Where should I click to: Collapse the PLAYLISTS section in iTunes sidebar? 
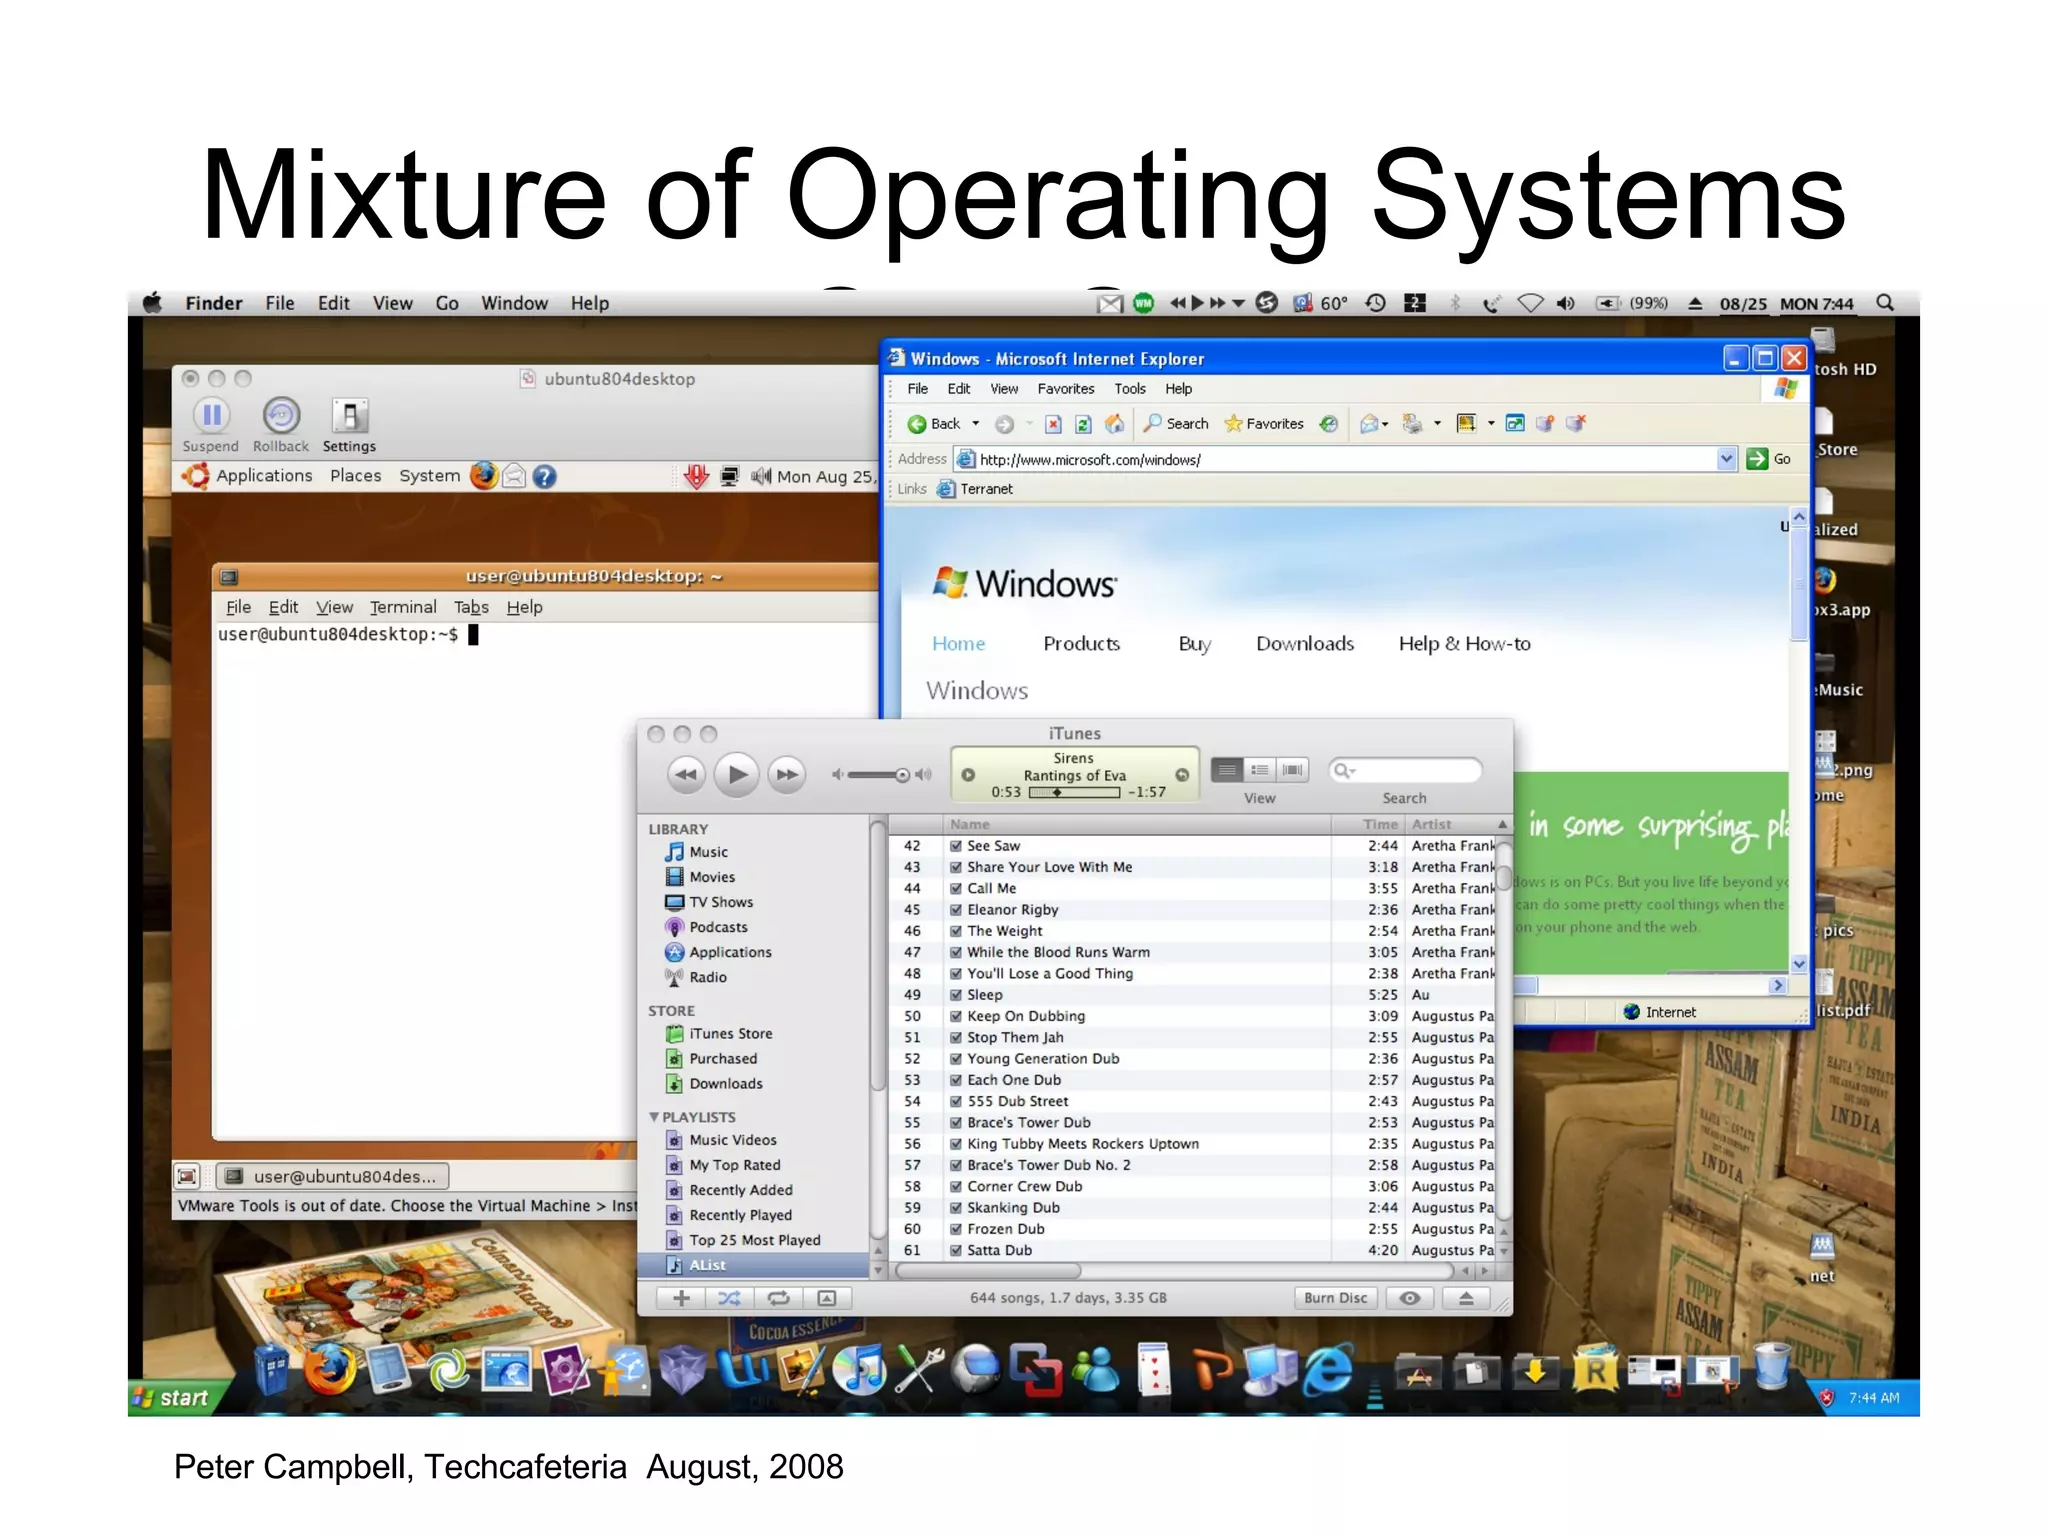coord(654,1117)
